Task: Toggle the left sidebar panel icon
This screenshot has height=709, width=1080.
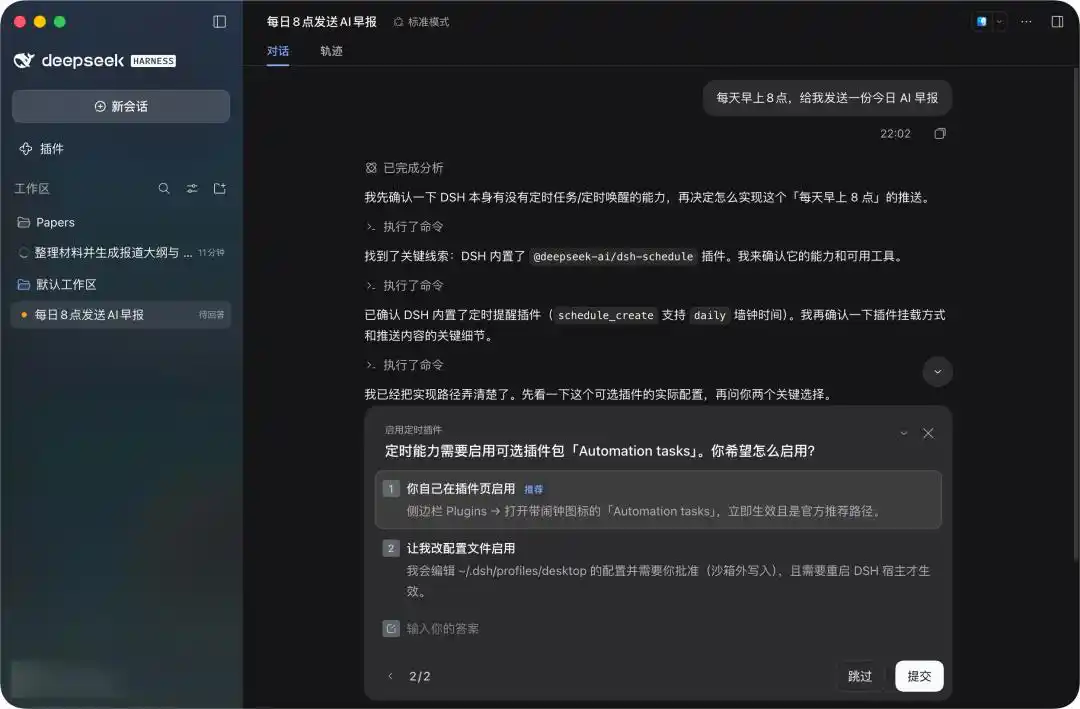Action: click(x=220, y=22)
